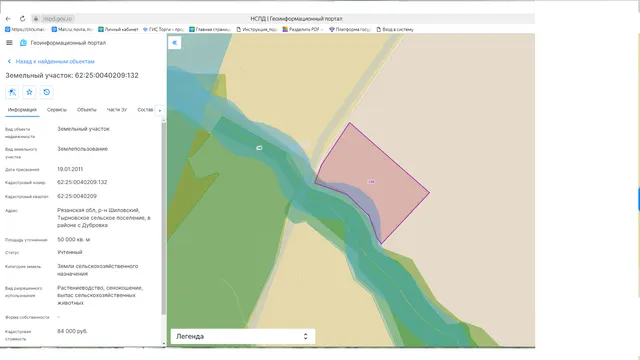The height and width of the screenshot is (360, 640).
Task: Switch to the Состав tab
Action: tap(145, 110)
